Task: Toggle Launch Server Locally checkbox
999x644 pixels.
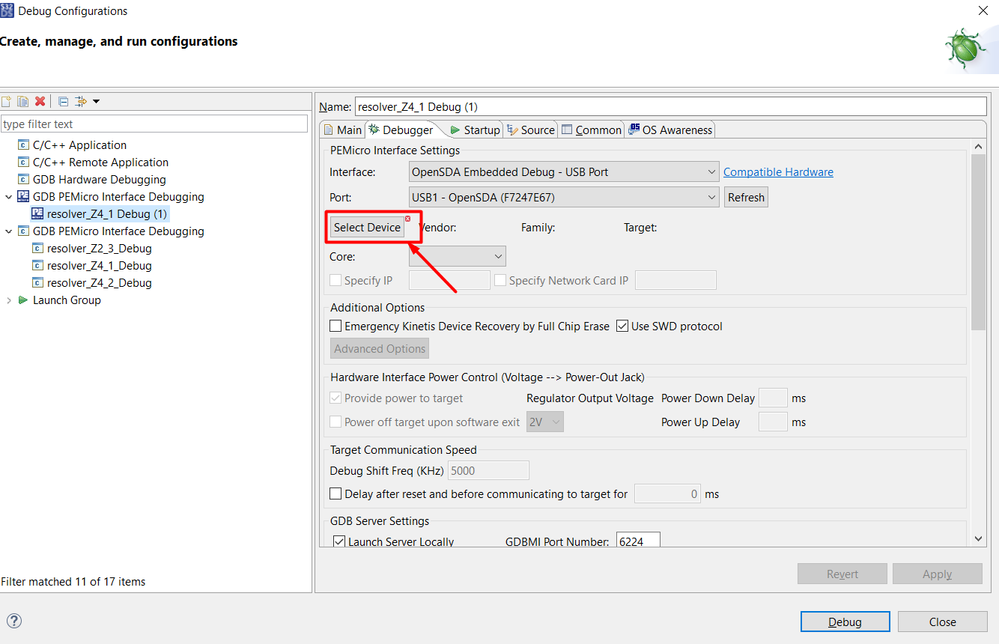Action: pos(338,542)
